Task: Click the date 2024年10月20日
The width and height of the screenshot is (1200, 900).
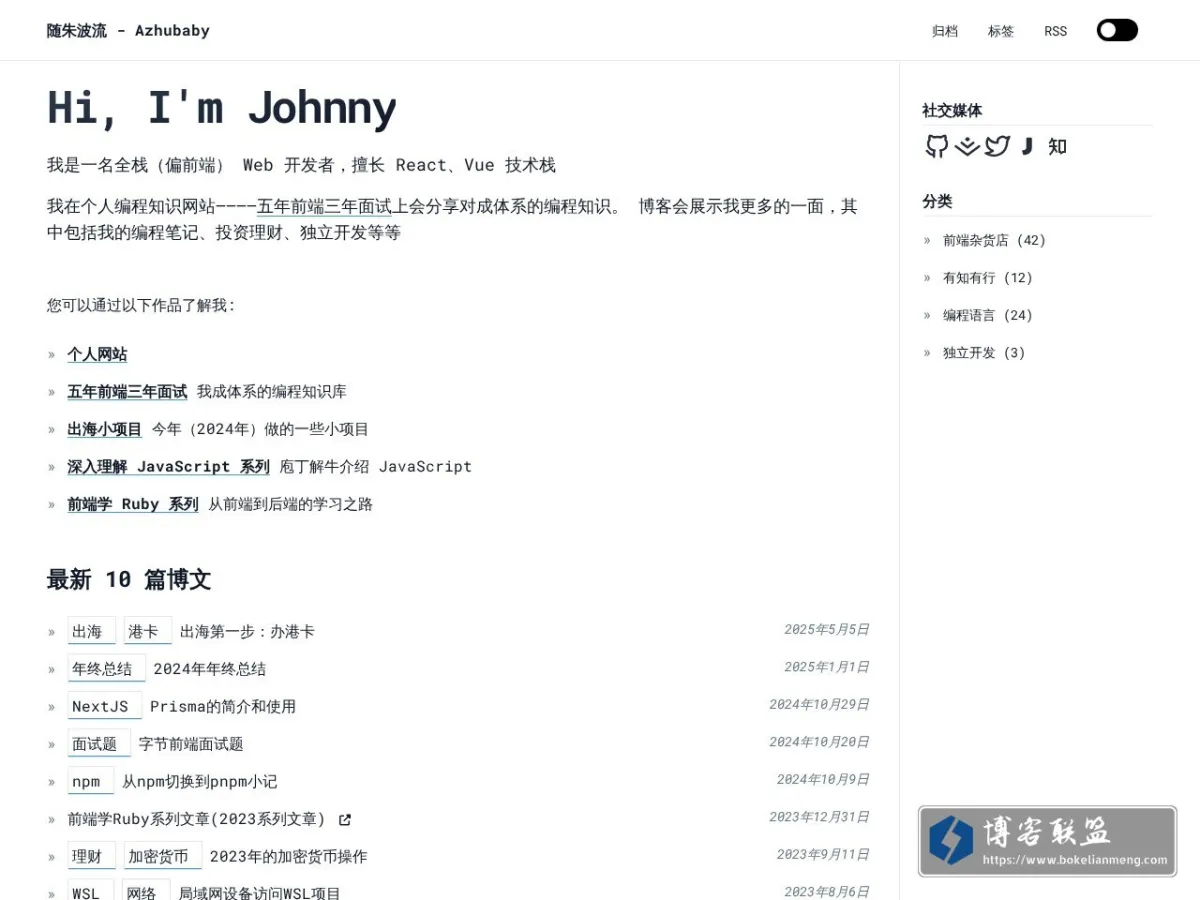Action: click(x=819, y=742)
